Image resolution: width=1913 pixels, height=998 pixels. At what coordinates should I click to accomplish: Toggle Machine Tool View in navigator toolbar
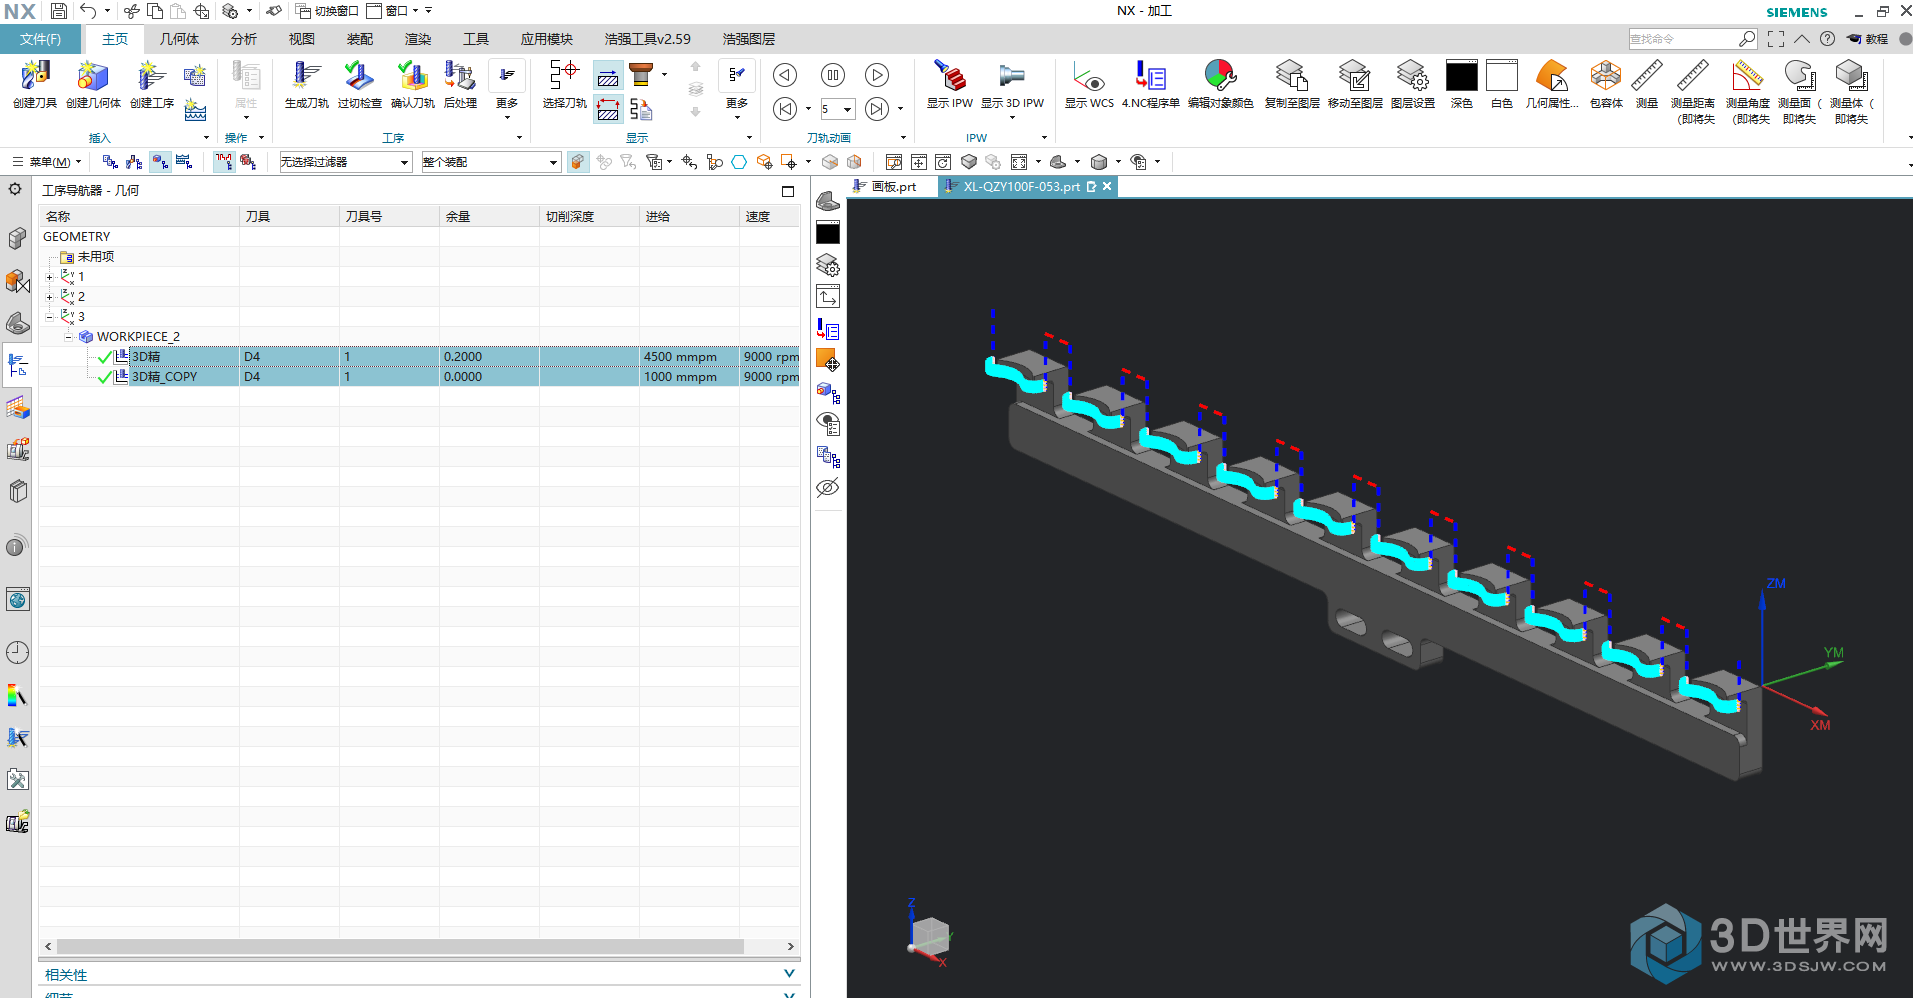point(134,162)
